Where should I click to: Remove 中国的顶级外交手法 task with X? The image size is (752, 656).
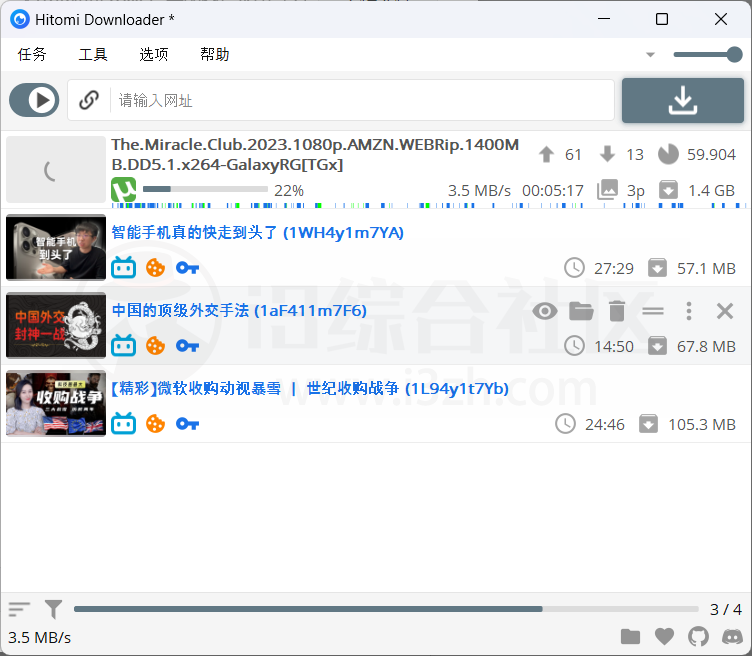point(725,311)
